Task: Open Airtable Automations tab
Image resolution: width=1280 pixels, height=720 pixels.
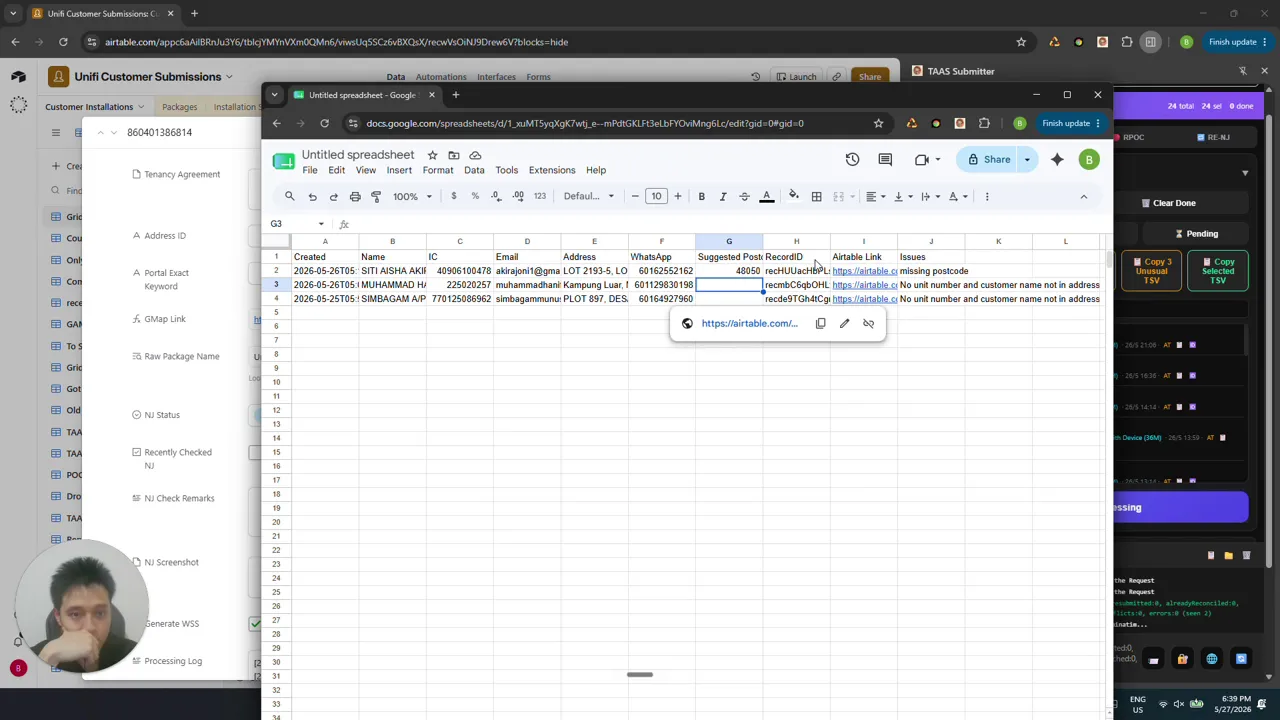Action: pyautogui.click(x=441, y=77)
